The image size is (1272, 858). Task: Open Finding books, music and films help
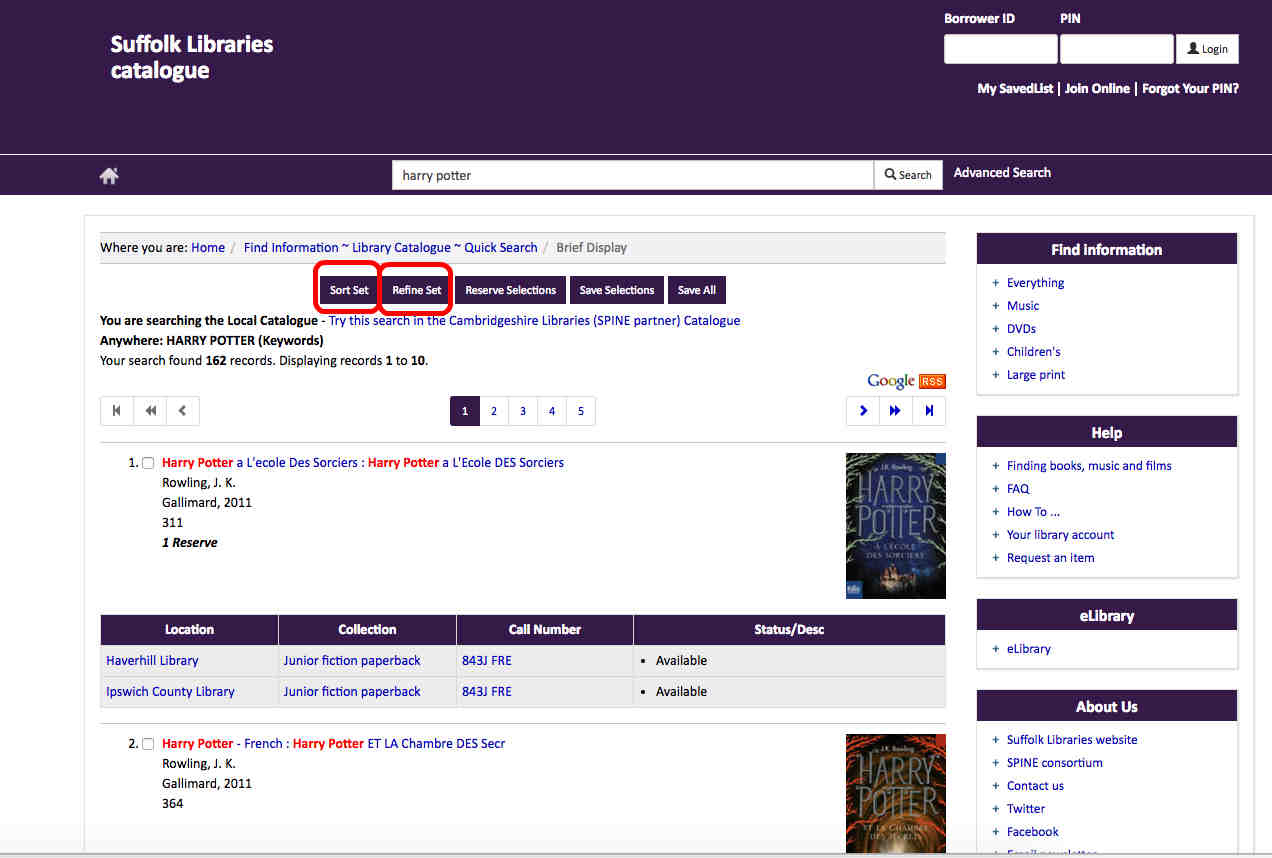click(x=1089, y=466)
